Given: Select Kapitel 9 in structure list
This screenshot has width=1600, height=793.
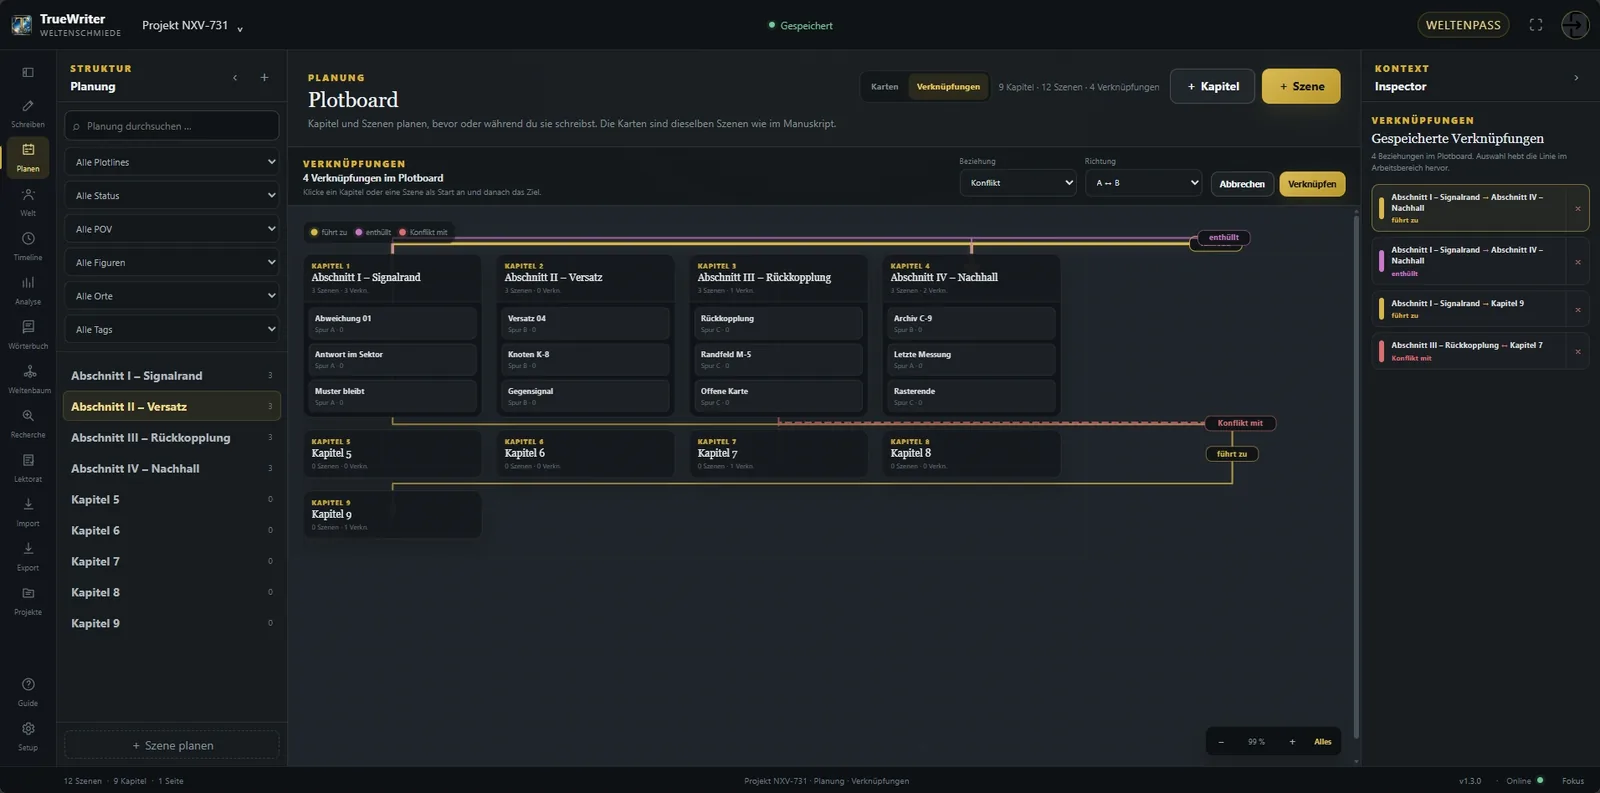Looking at the screenshot, I should click(172, 624).
